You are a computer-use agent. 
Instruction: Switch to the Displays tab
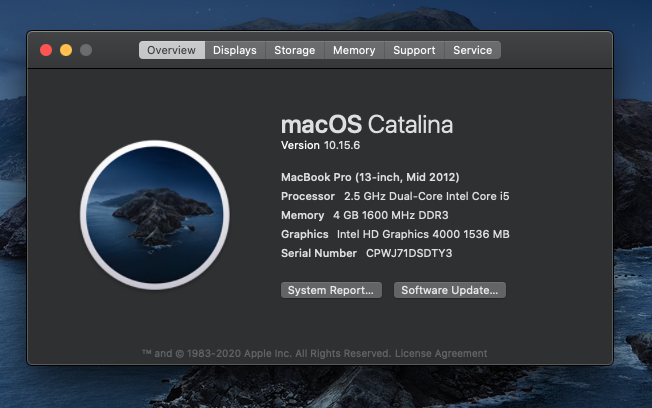point(235,50)
